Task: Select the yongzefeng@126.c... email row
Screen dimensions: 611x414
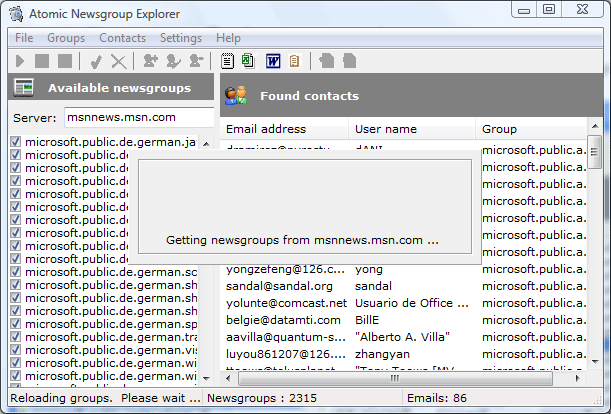Action: [x=285, y=269]
